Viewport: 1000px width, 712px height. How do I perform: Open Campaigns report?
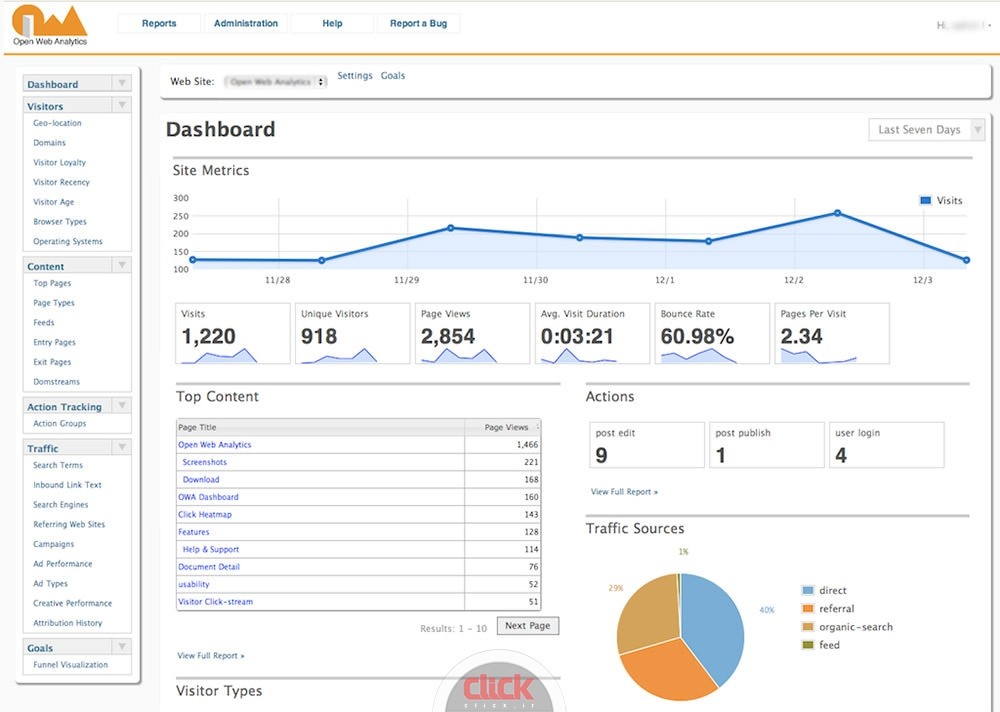54,545
